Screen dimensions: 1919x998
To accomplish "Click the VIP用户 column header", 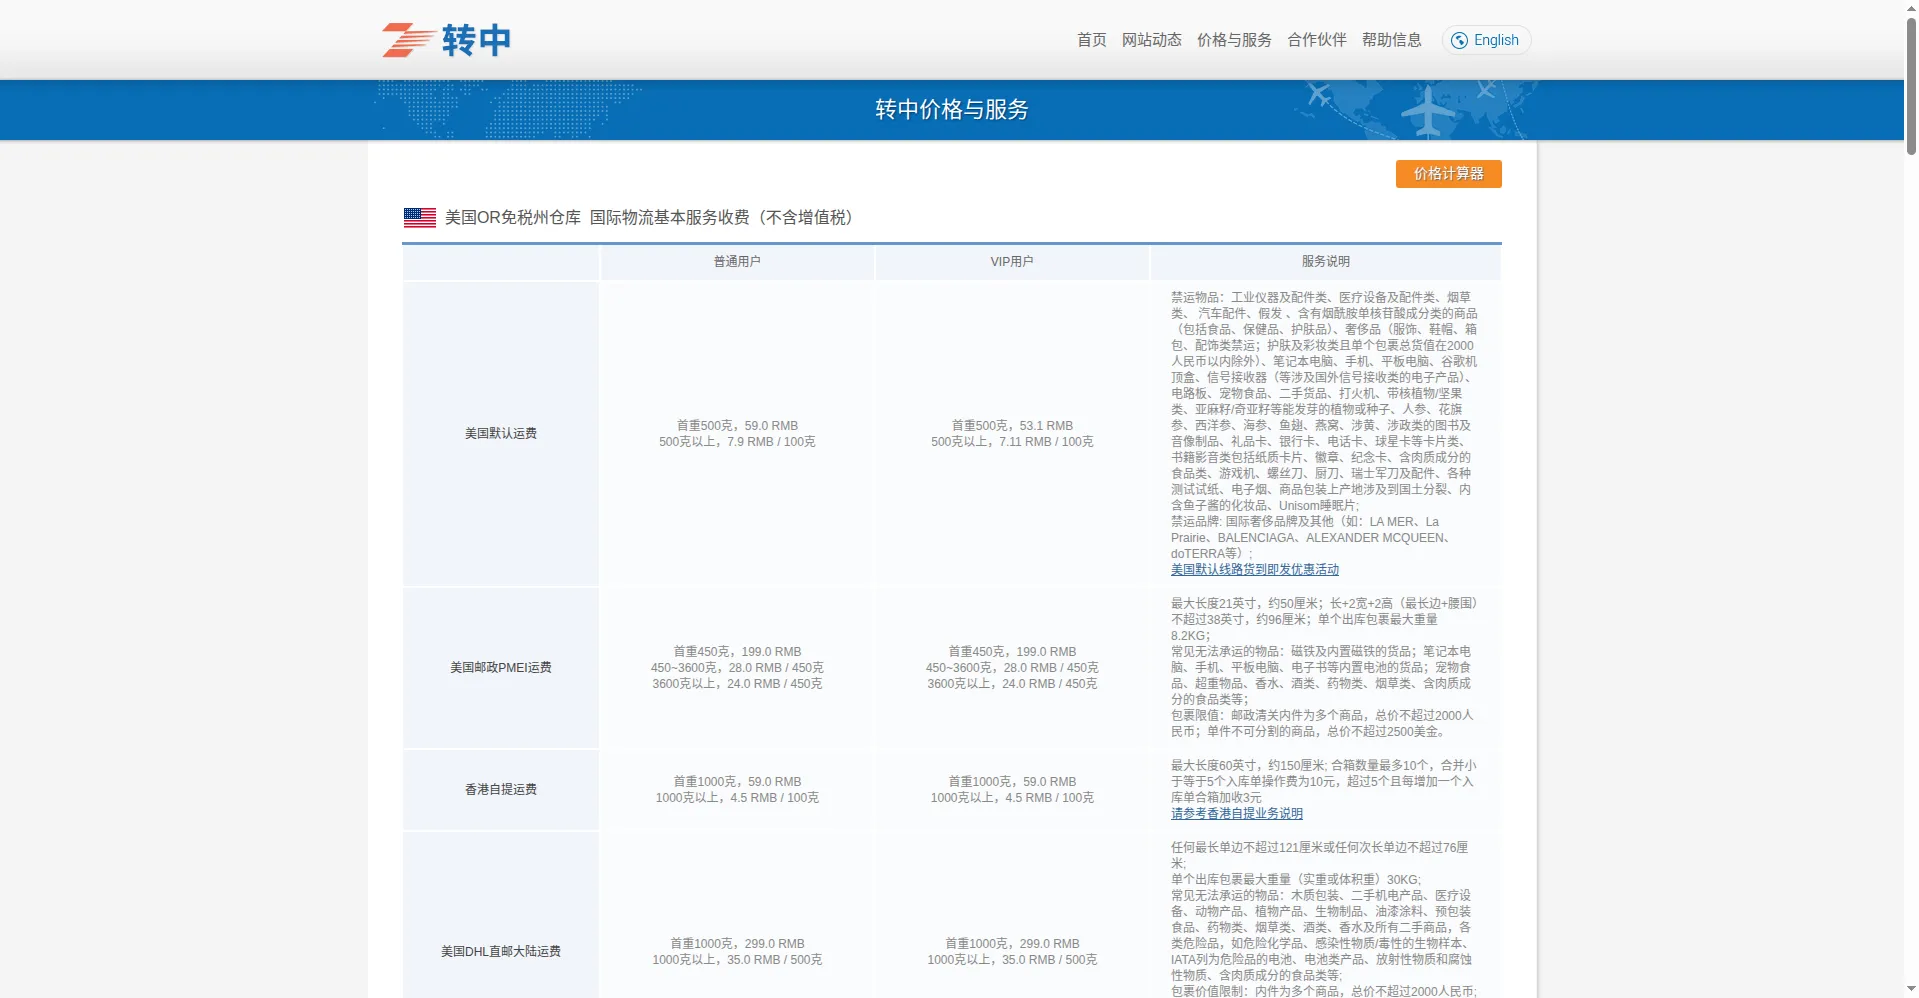I will tap(1012, 262).
